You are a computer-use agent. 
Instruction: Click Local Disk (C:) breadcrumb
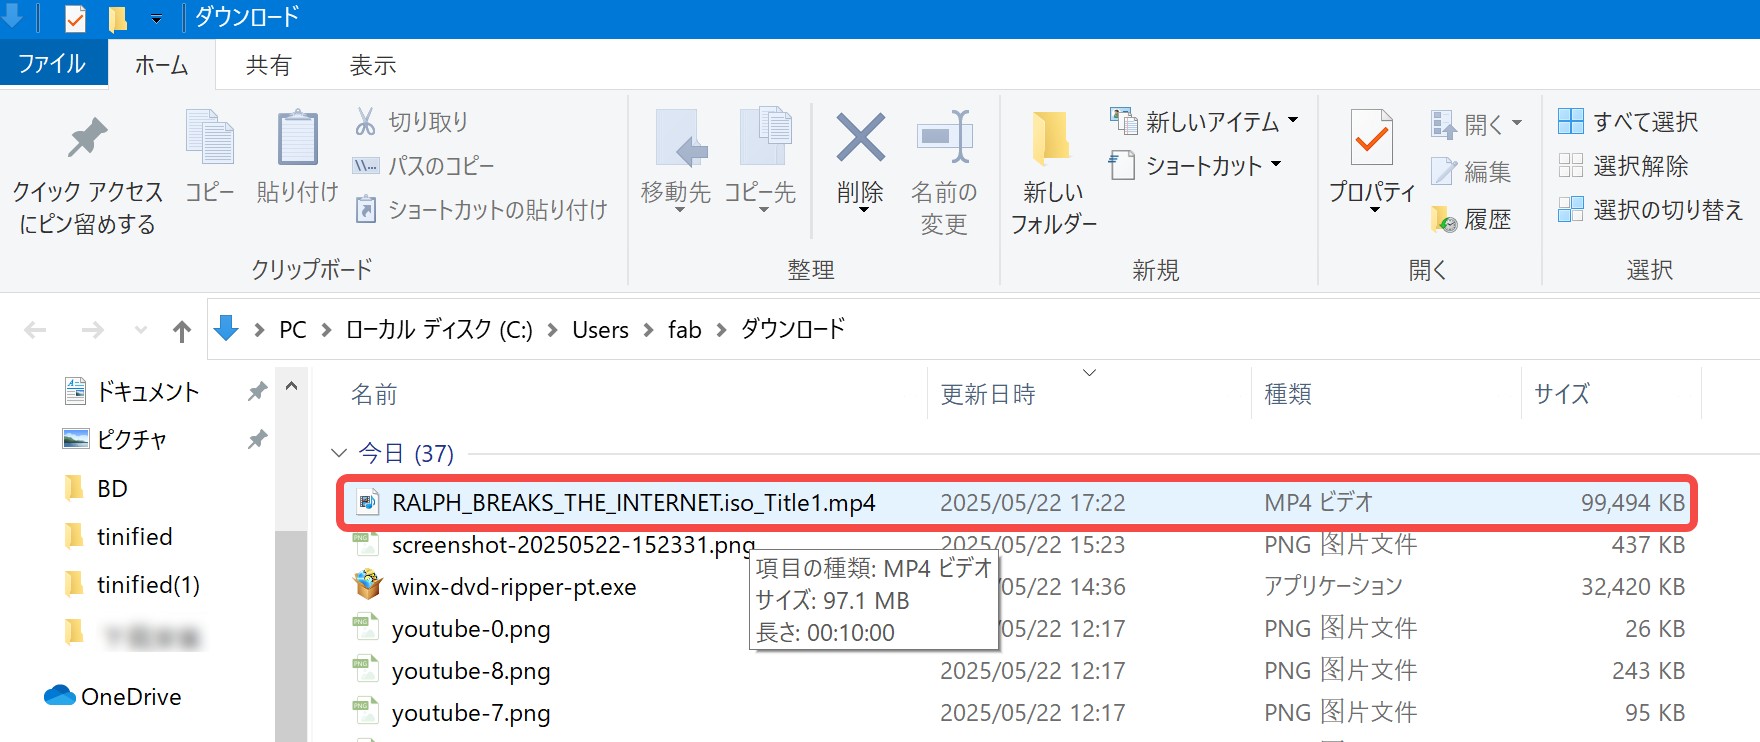438,330
